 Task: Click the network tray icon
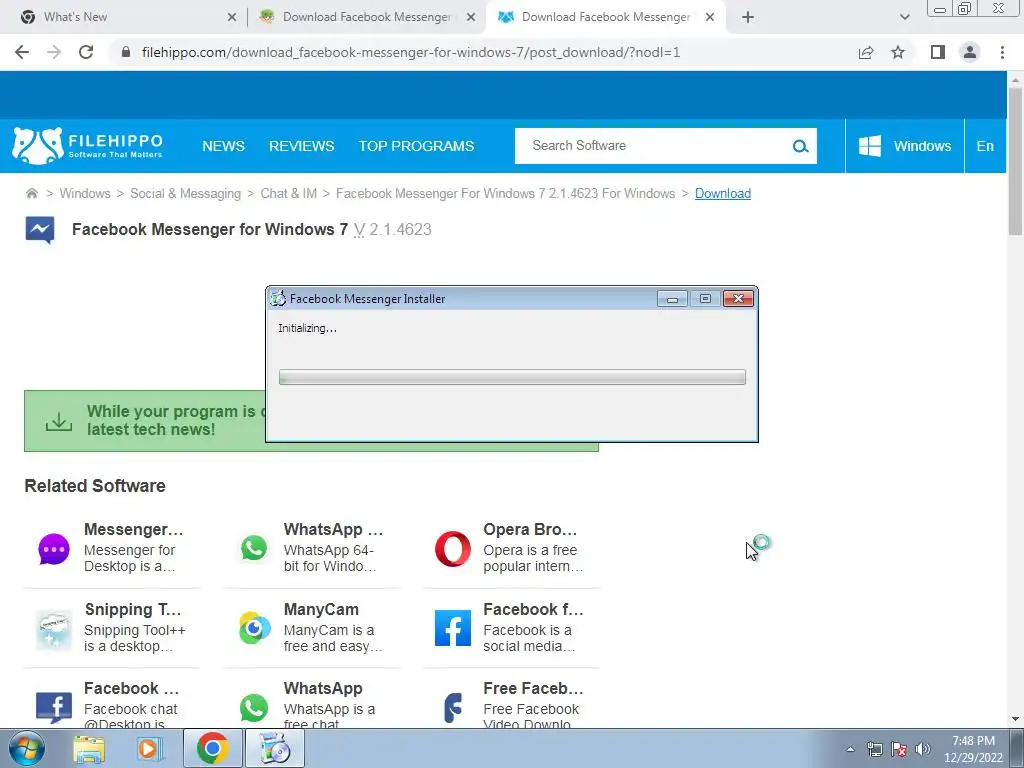tap(874, 749)
